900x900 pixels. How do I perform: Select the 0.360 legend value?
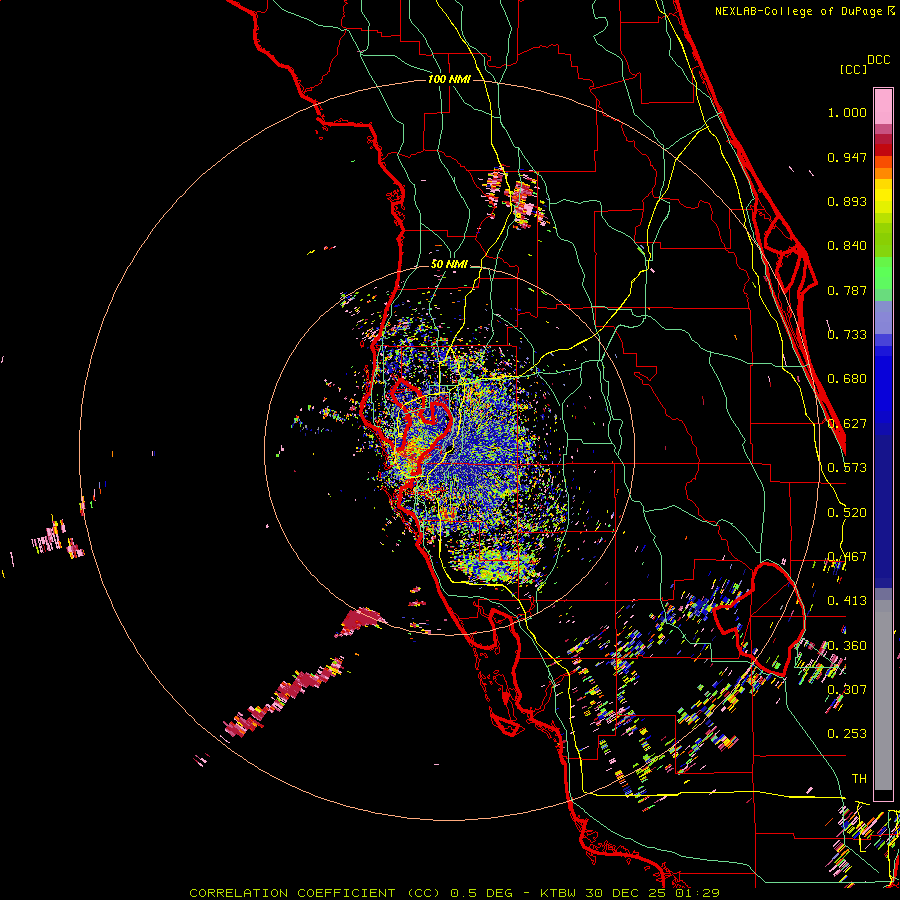pyautogui.click(x=847, y=646)
